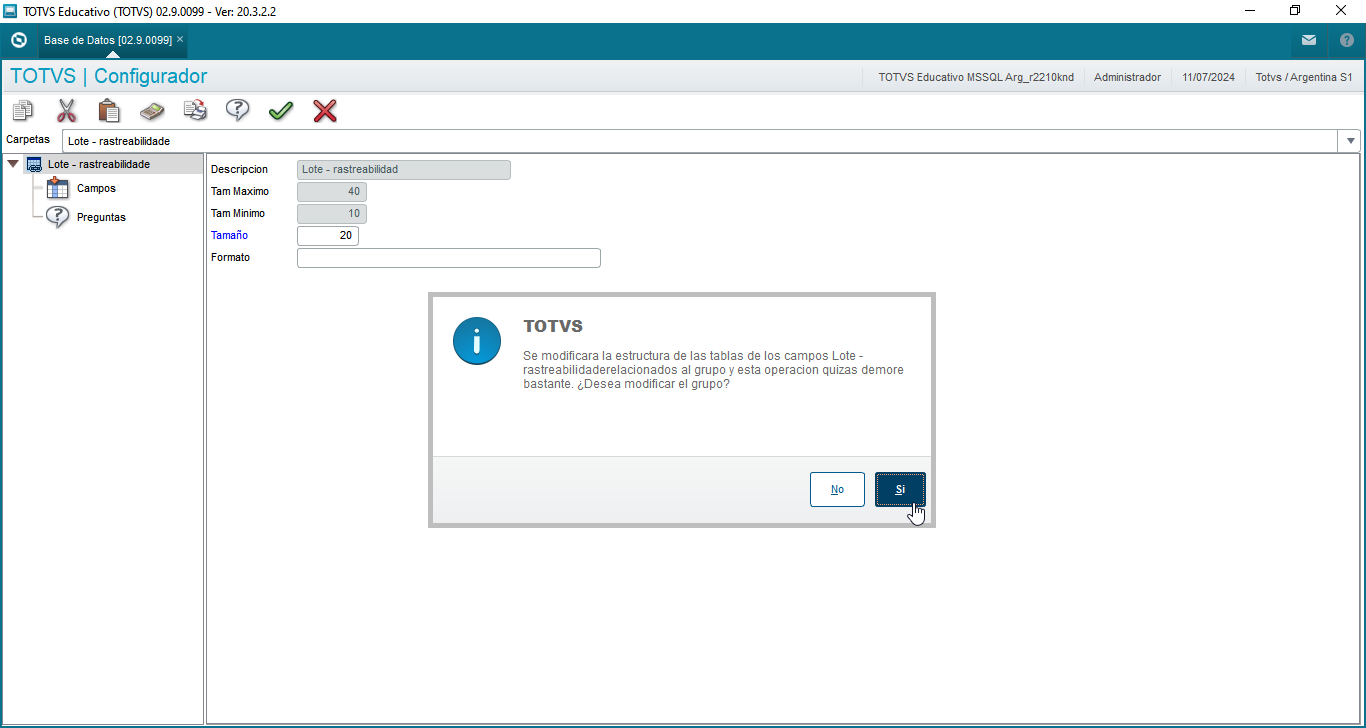The image size is (1366, 728).
Task: Click the eraser toolbar icon
Action: click(x=152, y=110)
